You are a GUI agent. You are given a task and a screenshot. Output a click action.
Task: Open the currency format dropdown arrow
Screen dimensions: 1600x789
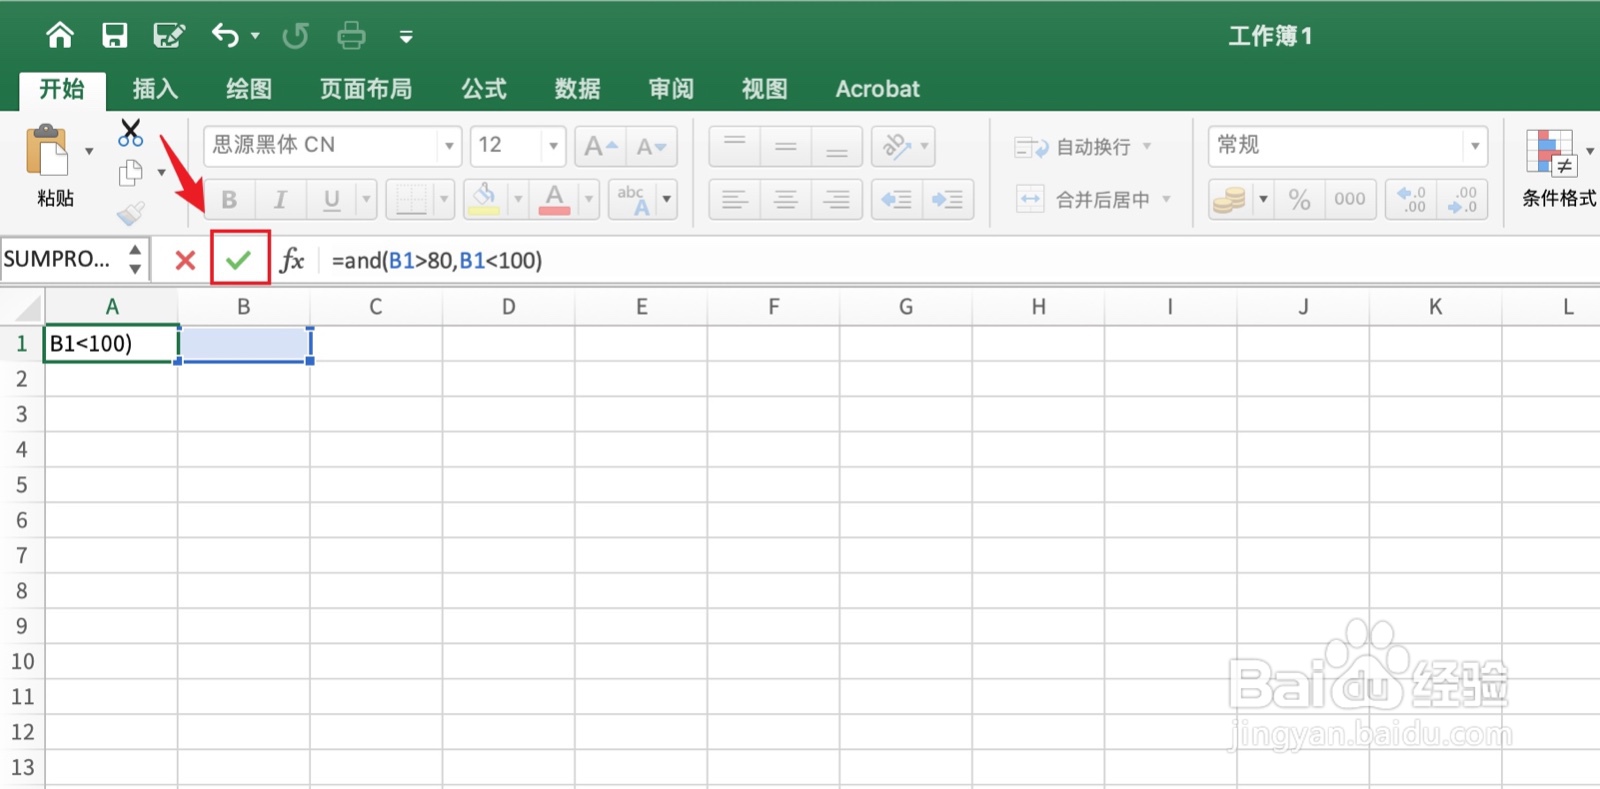[x=1263, y=199]
